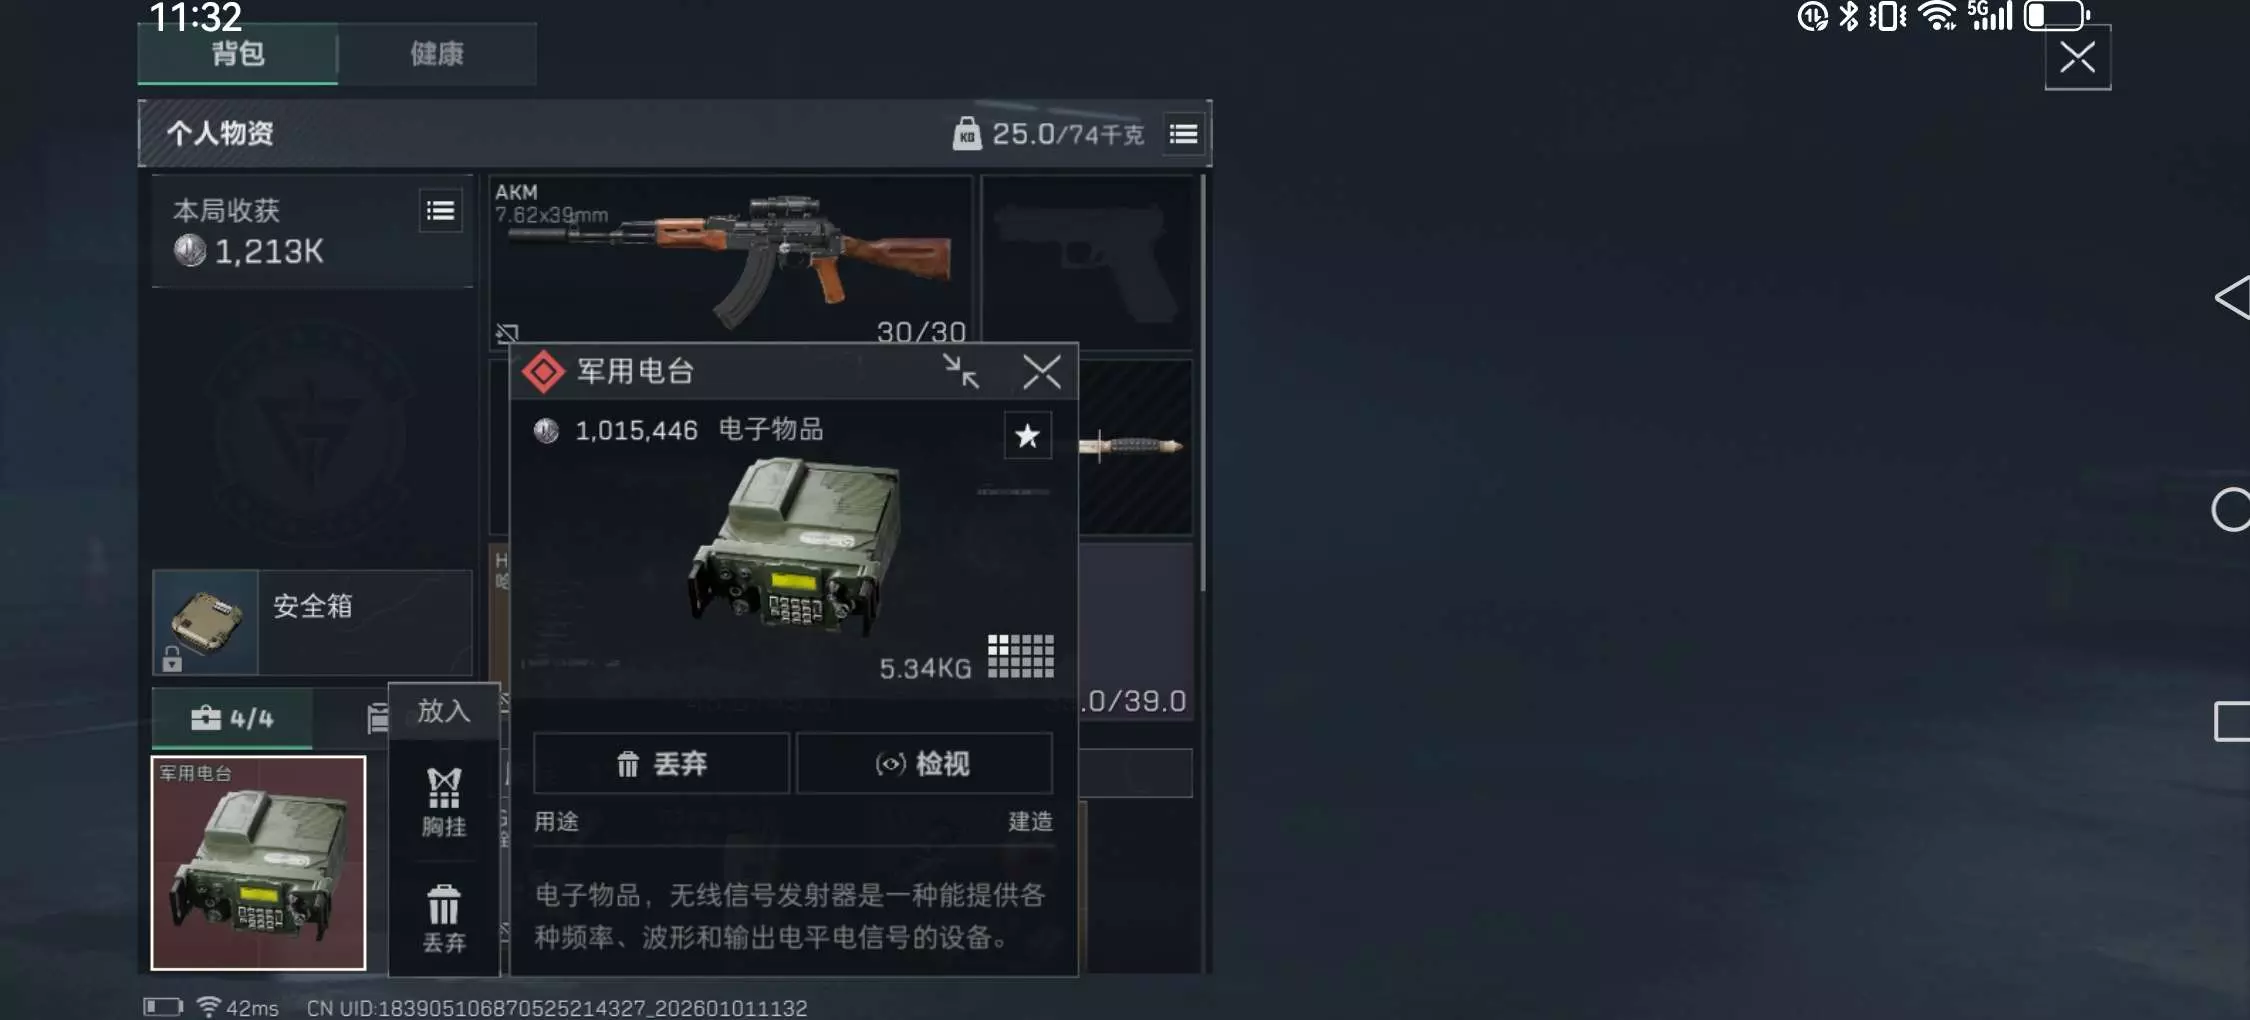2250x1020 pixels.
Task: Click the knife melee weapon slot
Action: pyautogui.click(x=1135, y=447)
